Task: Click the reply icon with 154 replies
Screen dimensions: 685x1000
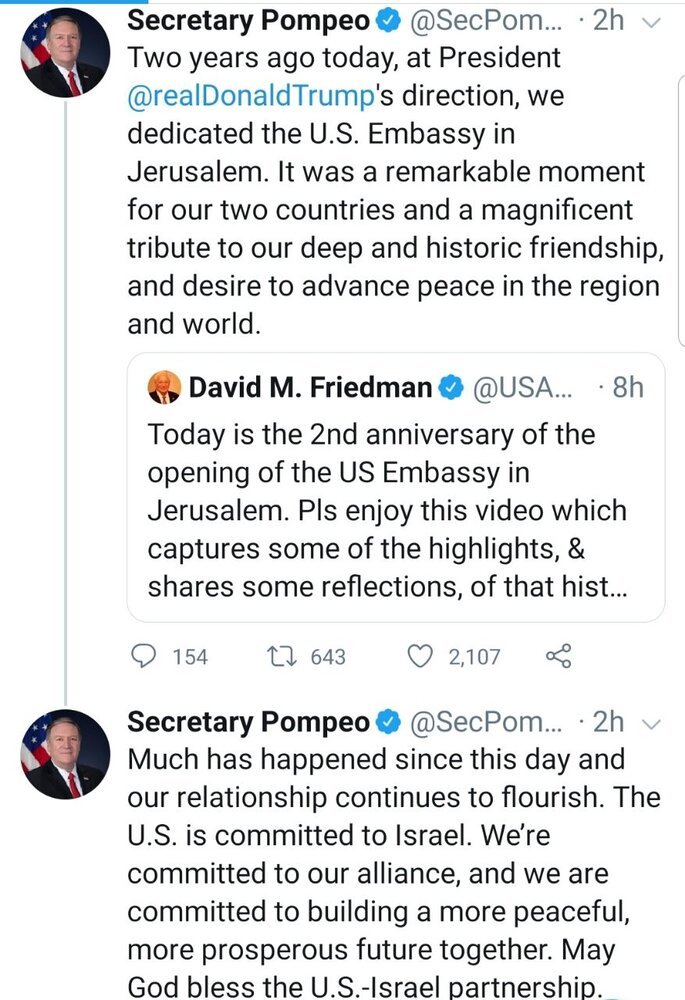Action: (x=143, y=656)
